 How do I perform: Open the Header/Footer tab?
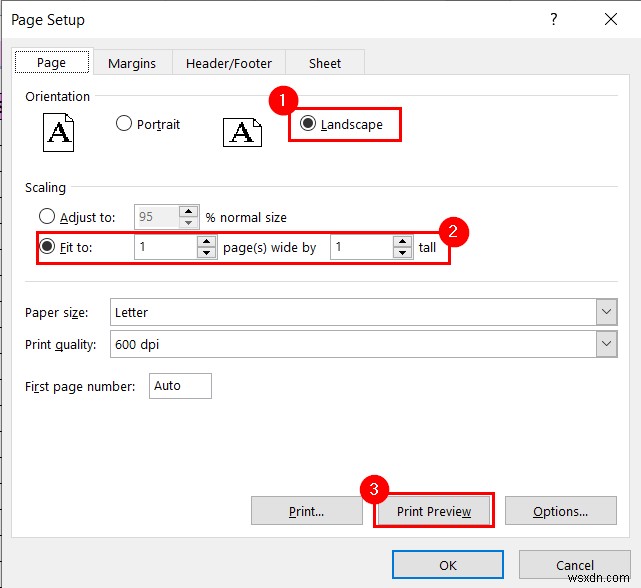point(229,63)
